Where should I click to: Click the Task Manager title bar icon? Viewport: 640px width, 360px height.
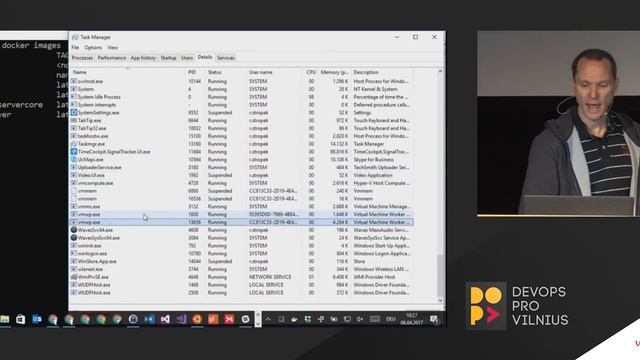75,37
